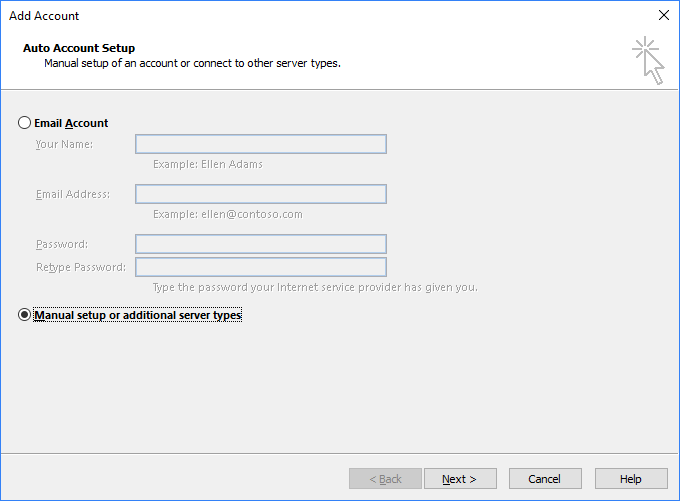
Task: Click the "Your Name:" label
Action: tap(64, 144)
